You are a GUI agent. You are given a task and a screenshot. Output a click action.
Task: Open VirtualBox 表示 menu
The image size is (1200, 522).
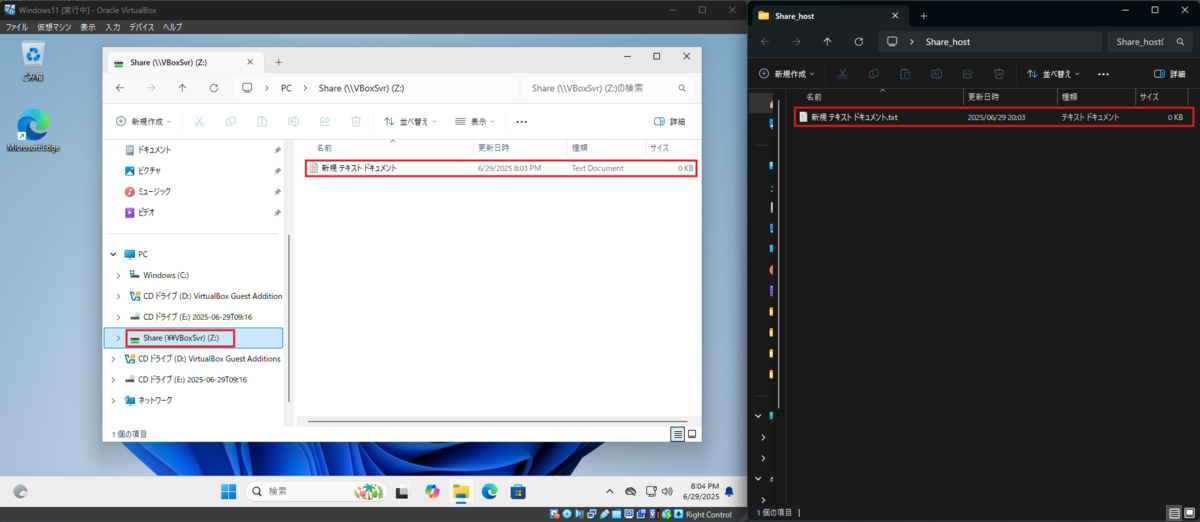click(x=88, y=26)
